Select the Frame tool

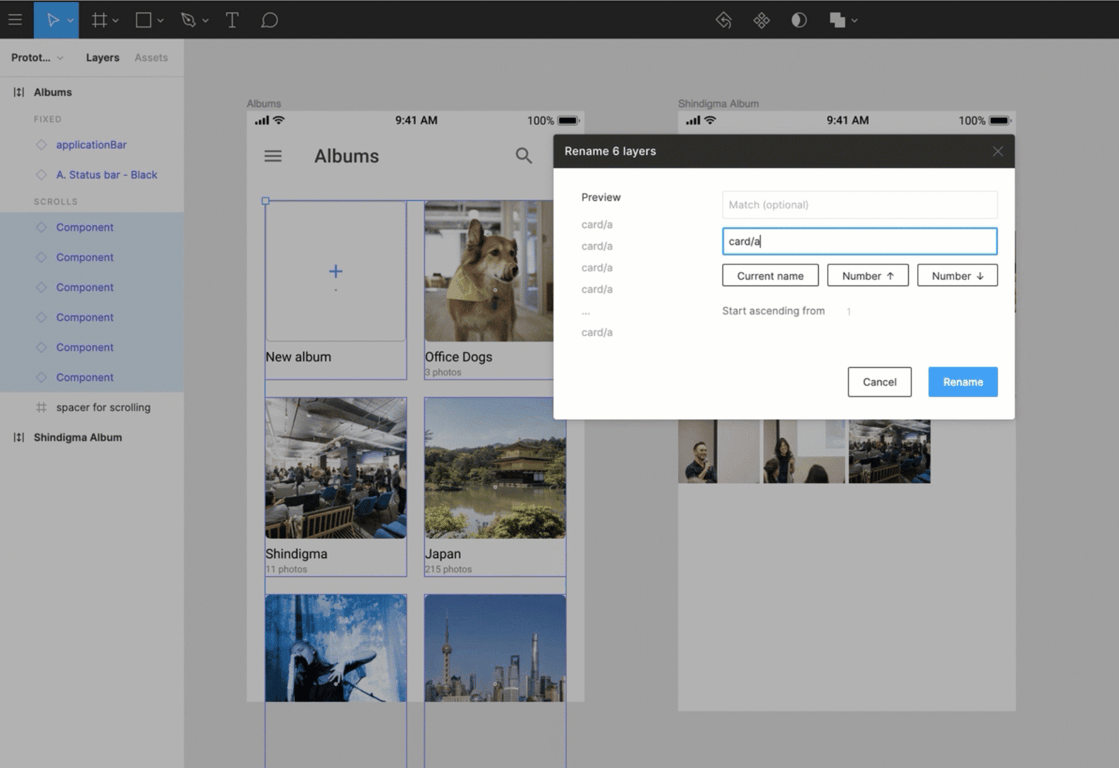click(99, 20)
